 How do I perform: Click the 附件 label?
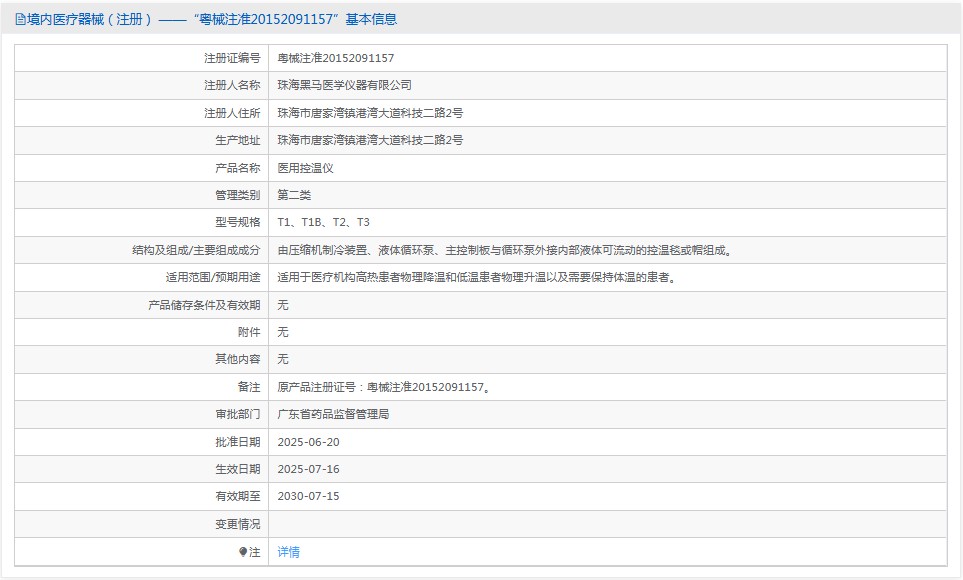click(249, 332)
